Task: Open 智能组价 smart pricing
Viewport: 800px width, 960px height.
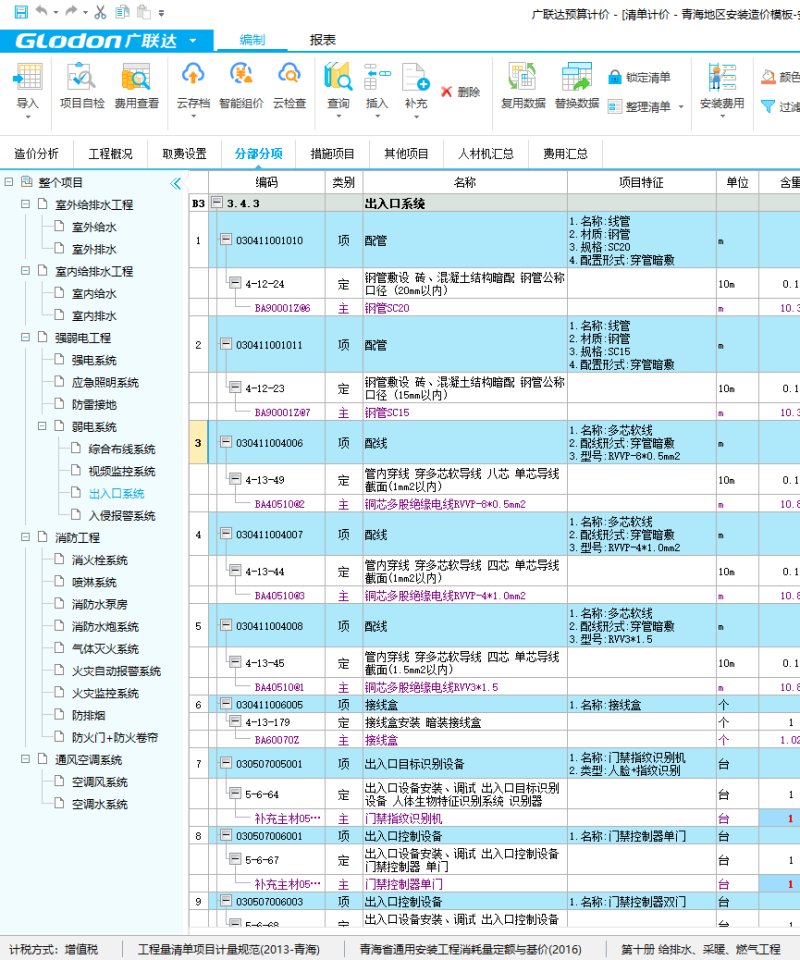Action: (241, 85)
